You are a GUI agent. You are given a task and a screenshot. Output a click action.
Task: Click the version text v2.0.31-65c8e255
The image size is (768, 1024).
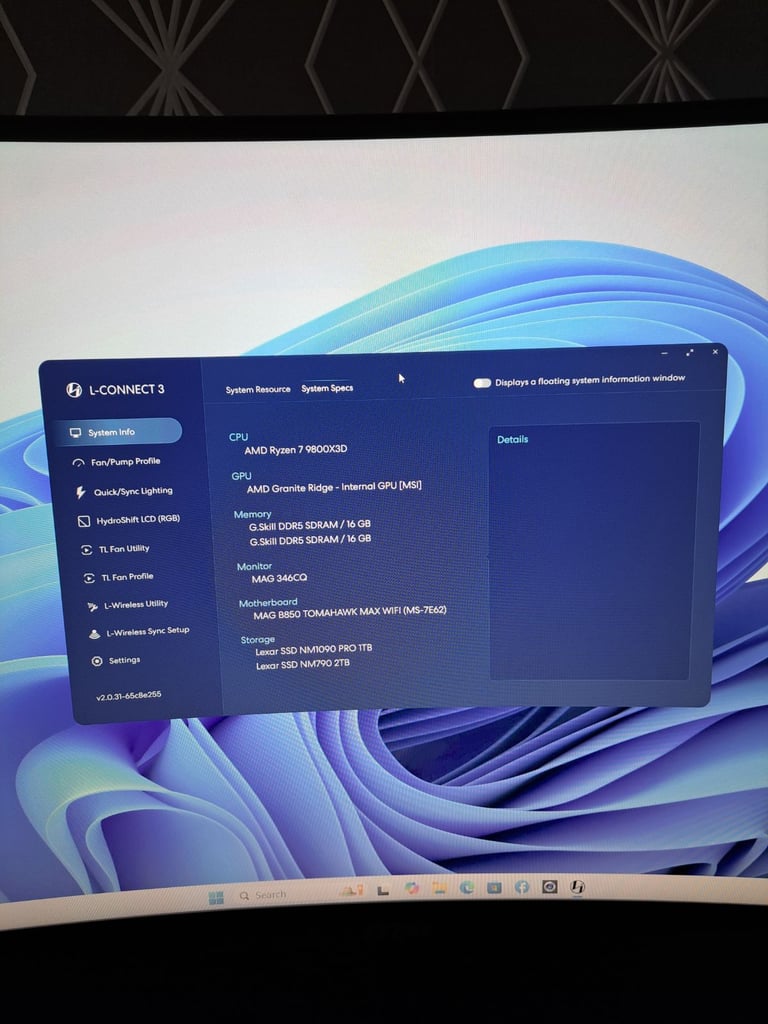click(129, 696)
